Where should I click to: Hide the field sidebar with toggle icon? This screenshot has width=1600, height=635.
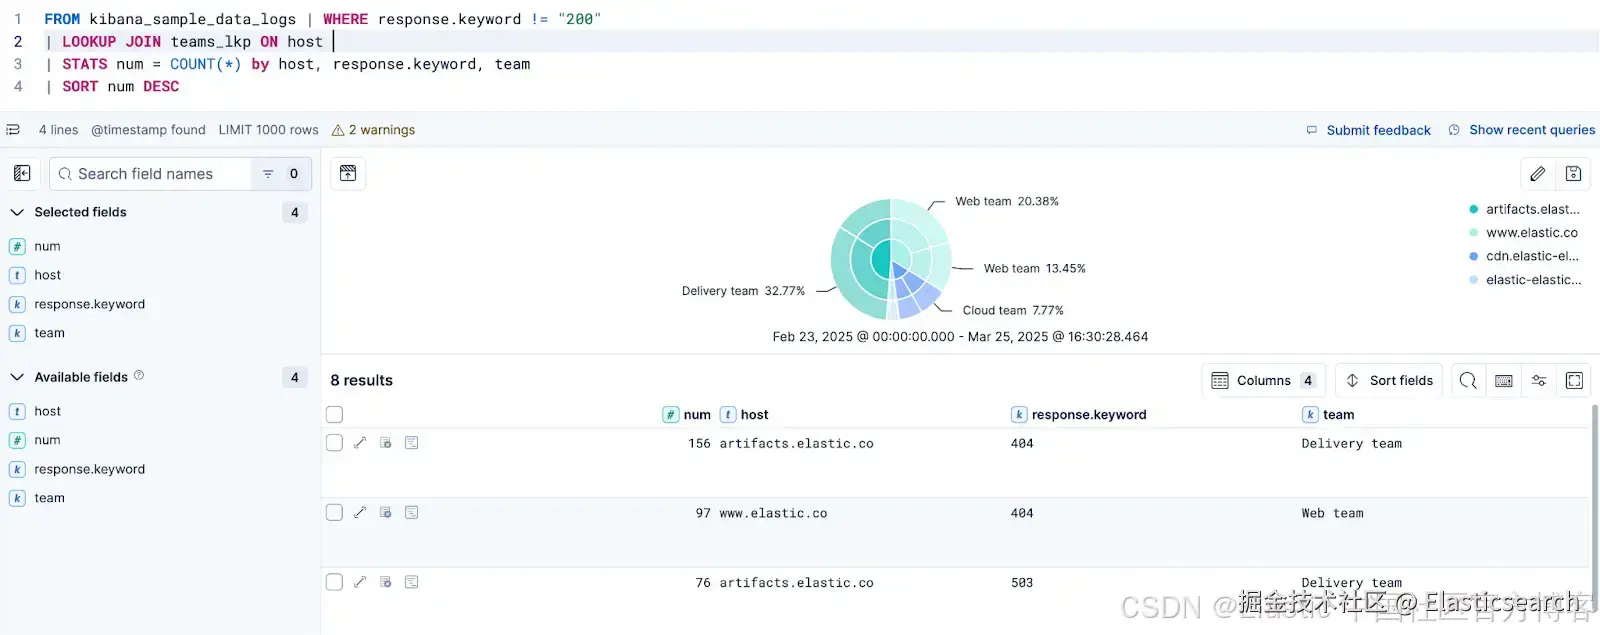click(22, 173)
